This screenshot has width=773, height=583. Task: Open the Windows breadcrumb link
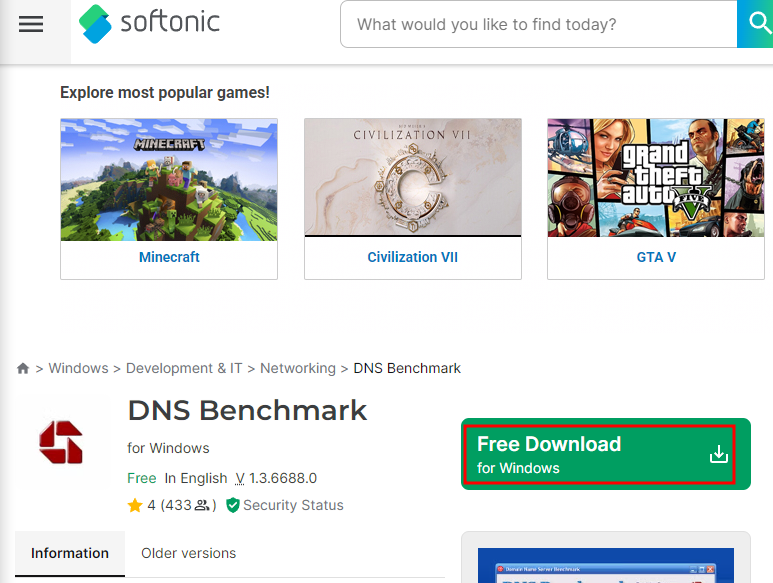pyautogui.click(x=78, y=368)
